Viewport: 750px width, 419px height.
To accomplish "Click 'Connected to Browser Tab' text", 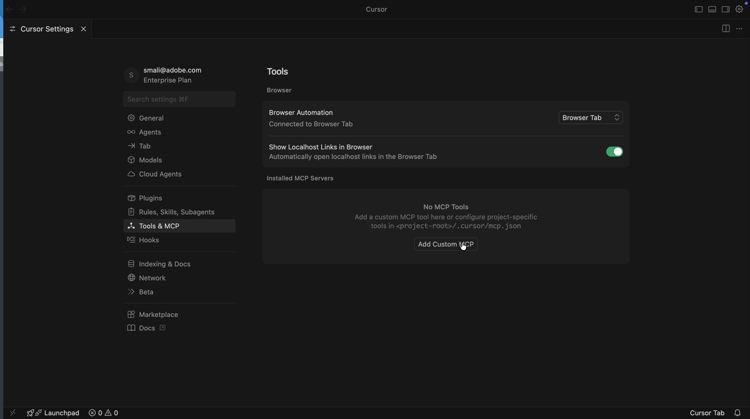I will coord(310,124).
